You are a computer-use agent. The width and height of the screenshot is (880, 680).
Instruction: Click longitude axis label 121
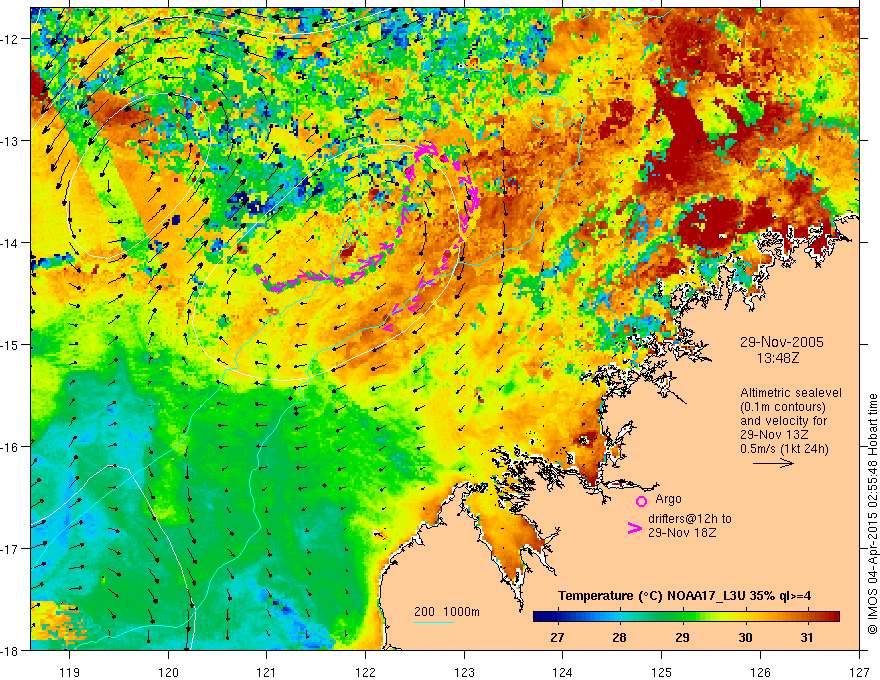(x=267, y=672)
